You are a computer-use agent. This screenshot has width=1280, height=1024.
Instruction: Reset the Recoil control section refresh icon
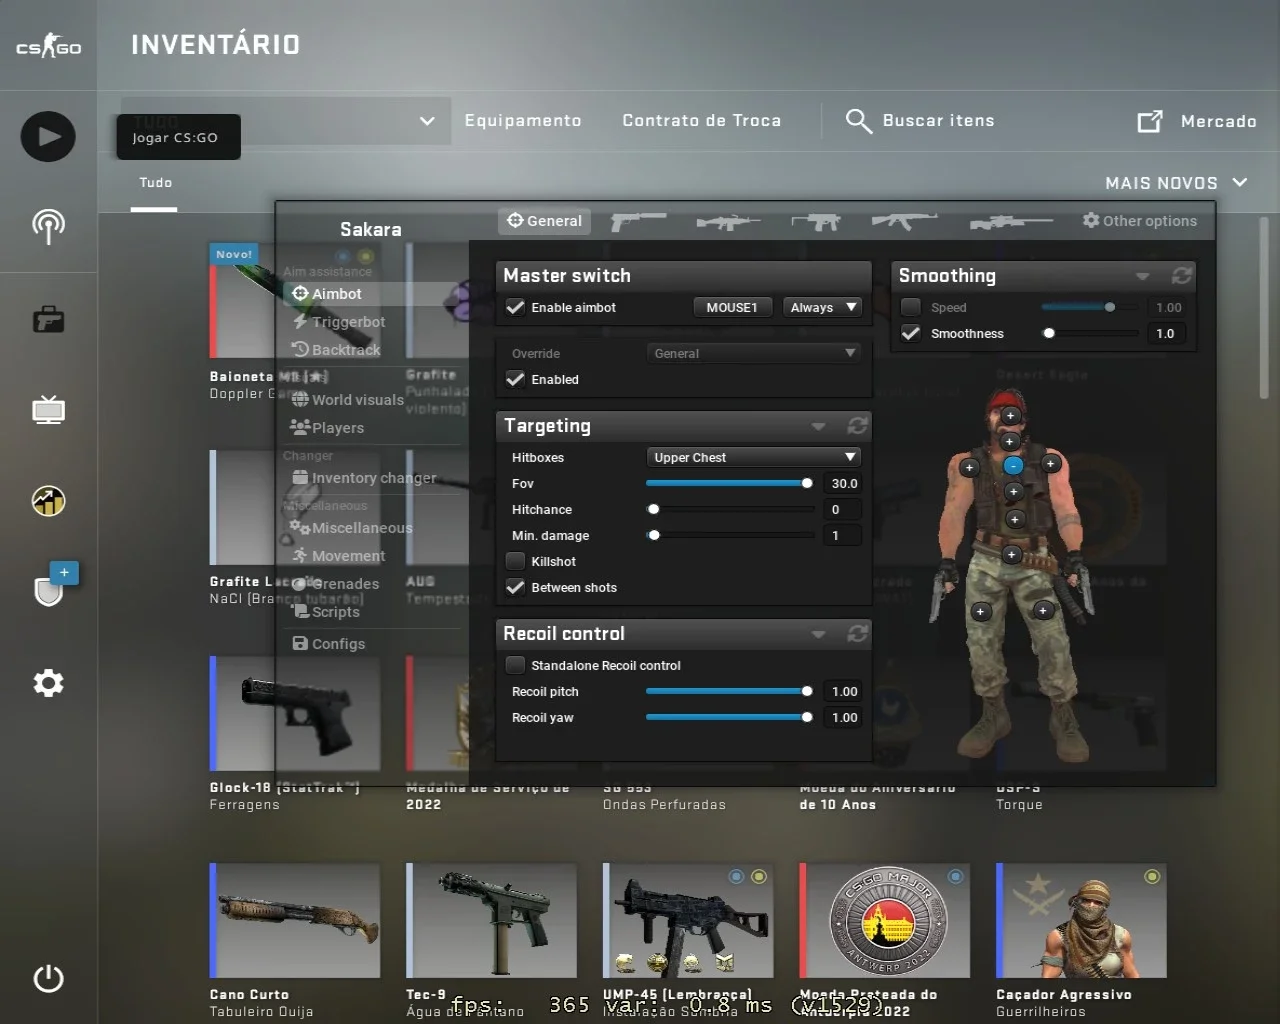click(x=857, y=634)
